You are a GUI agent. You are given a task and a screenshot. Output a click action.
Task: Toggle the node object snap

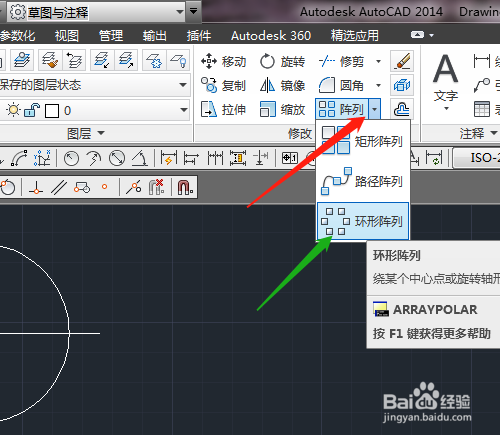pos(104,187)
